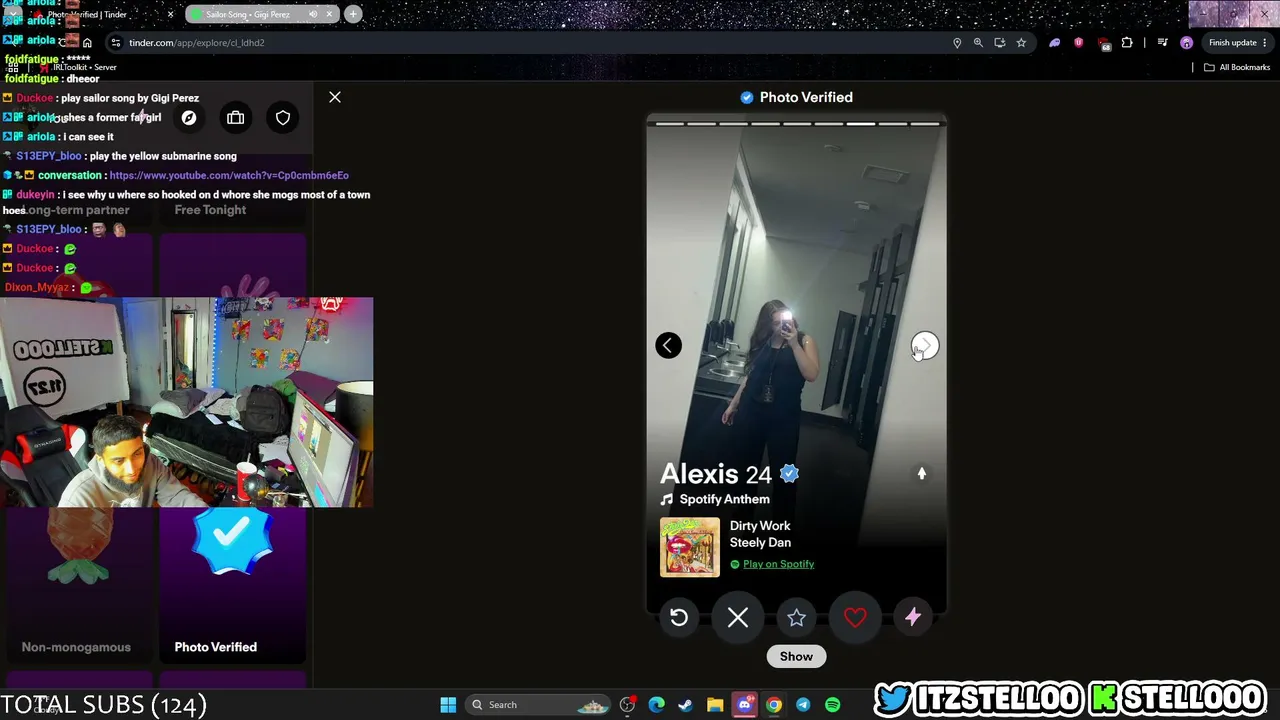The width and height of the screenshot is (1280, 720).
Task: Click the Show button below the action bar
Action: (796, 656)
